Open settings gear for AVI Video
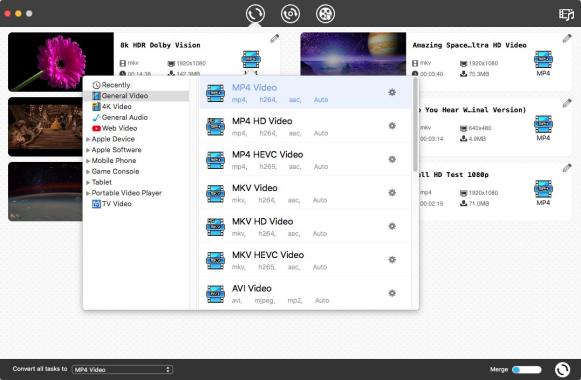 pyautogui.click(x=392, y=293)
